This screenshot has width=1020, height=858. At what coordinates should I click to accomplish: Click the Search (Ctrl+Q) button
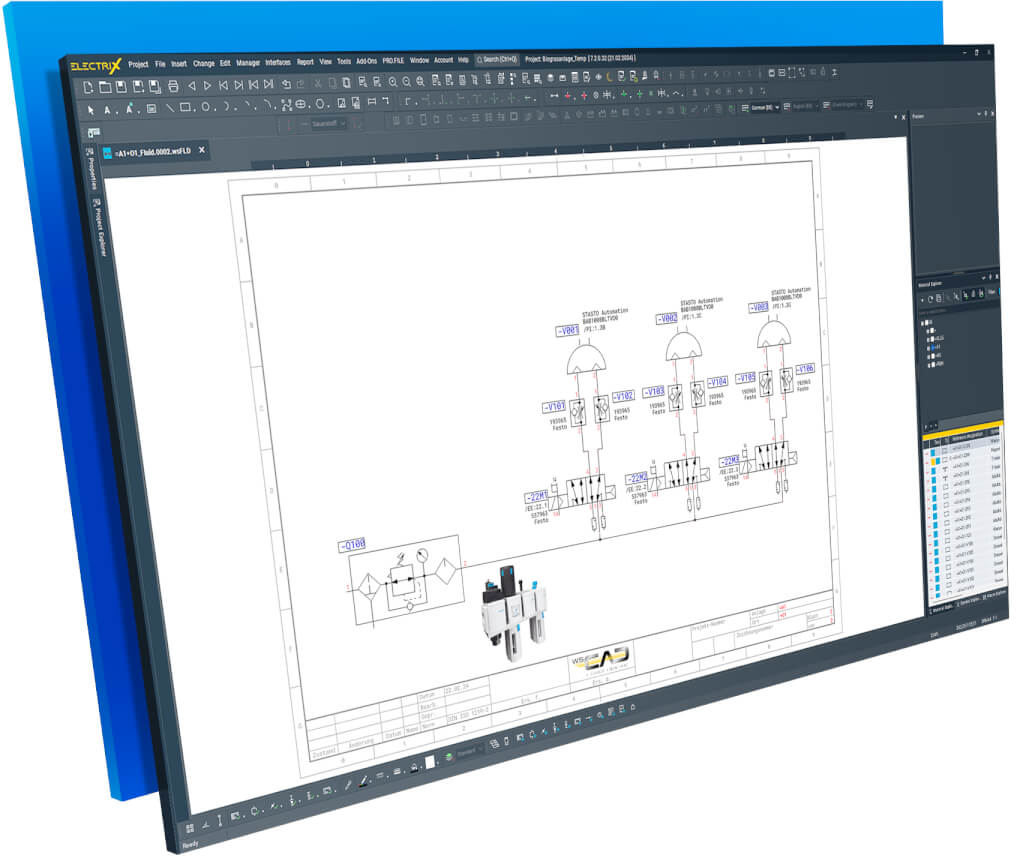[497, 59]
